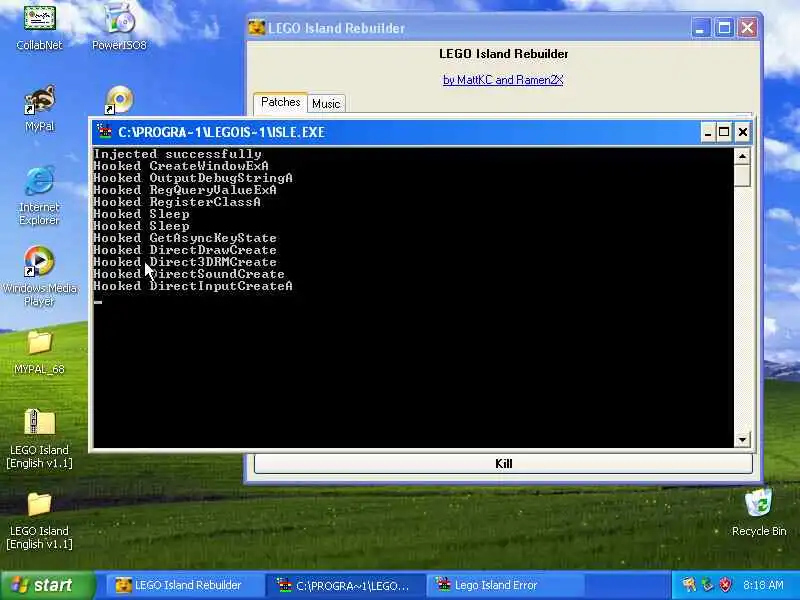Maximize the LEGO Island Rebuilder window
Image resolution: width=800 pixels, height=600 pixels.
[x=724, y=28]
